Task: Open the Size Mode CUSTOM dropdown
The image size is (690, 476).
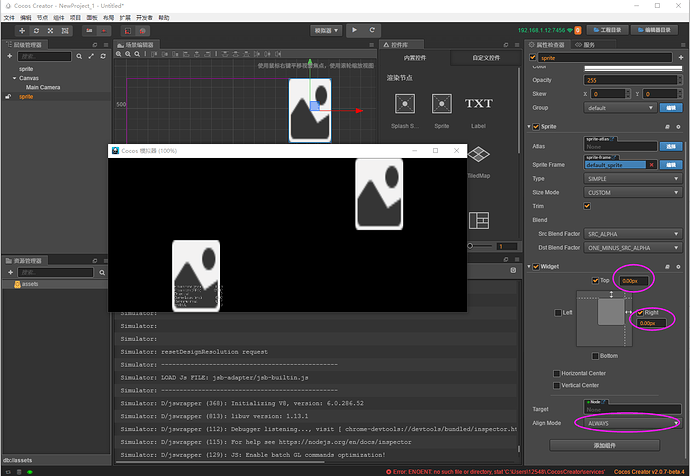Action: pyautogui.click(x=633, y=193)
